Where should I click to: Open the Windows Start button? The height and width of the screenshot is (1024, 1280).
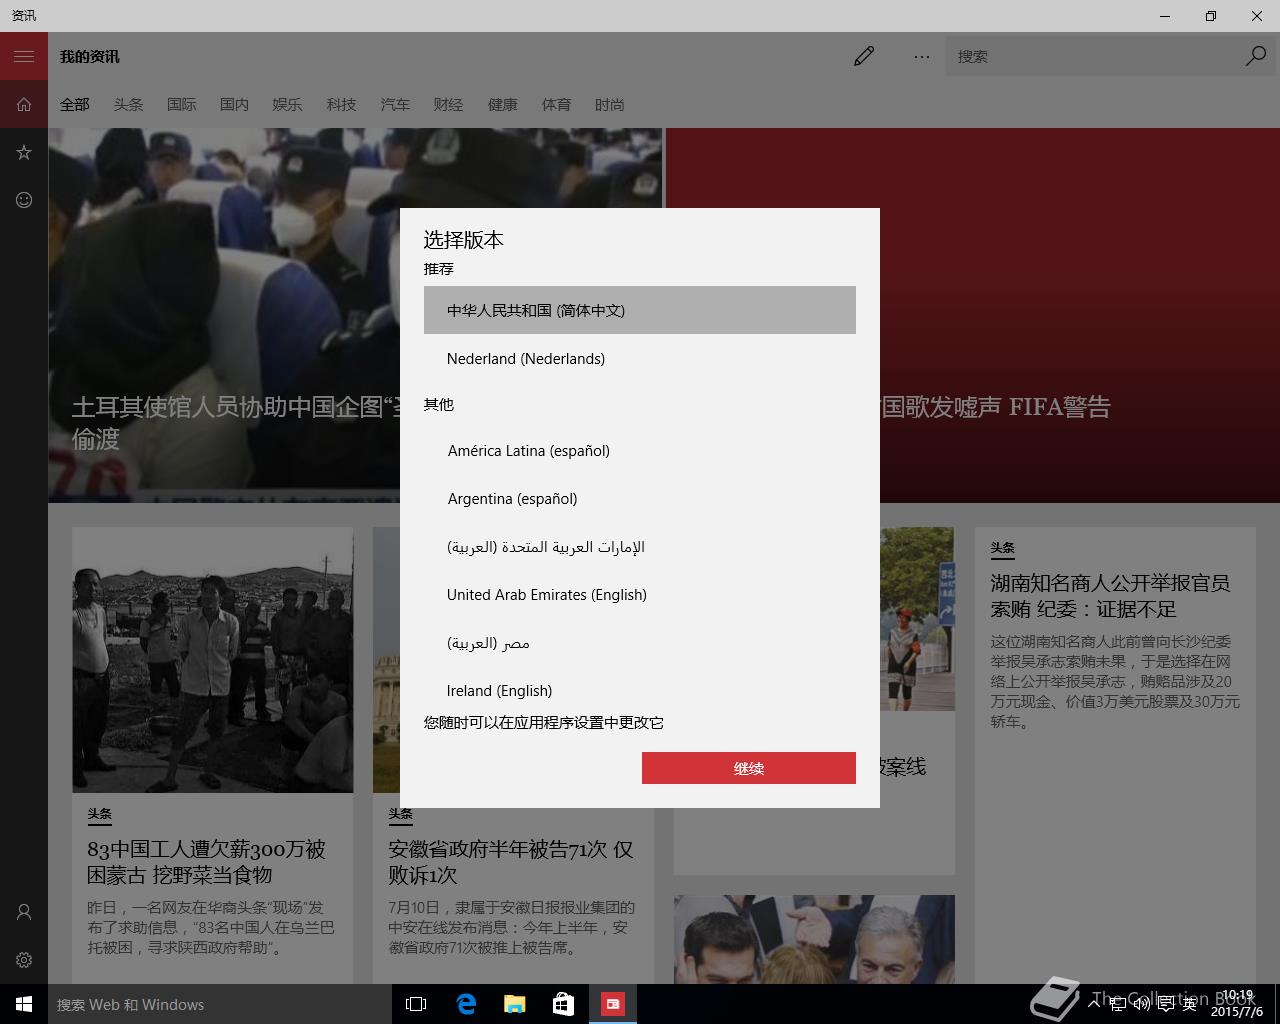pos(24,1004)
